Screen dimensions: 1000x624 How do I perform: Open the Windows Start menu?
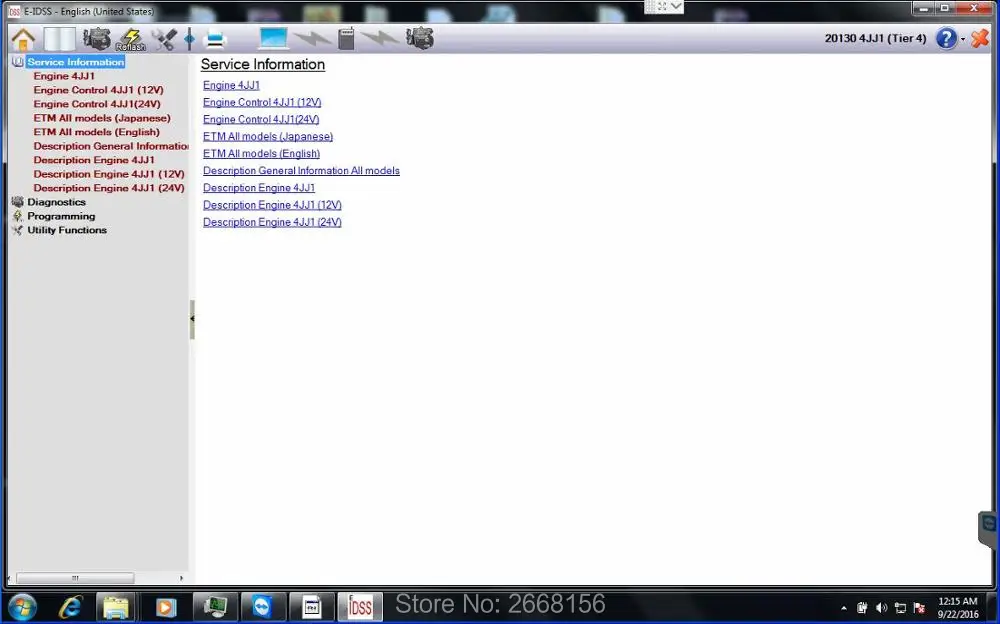(x=22, y=607)
